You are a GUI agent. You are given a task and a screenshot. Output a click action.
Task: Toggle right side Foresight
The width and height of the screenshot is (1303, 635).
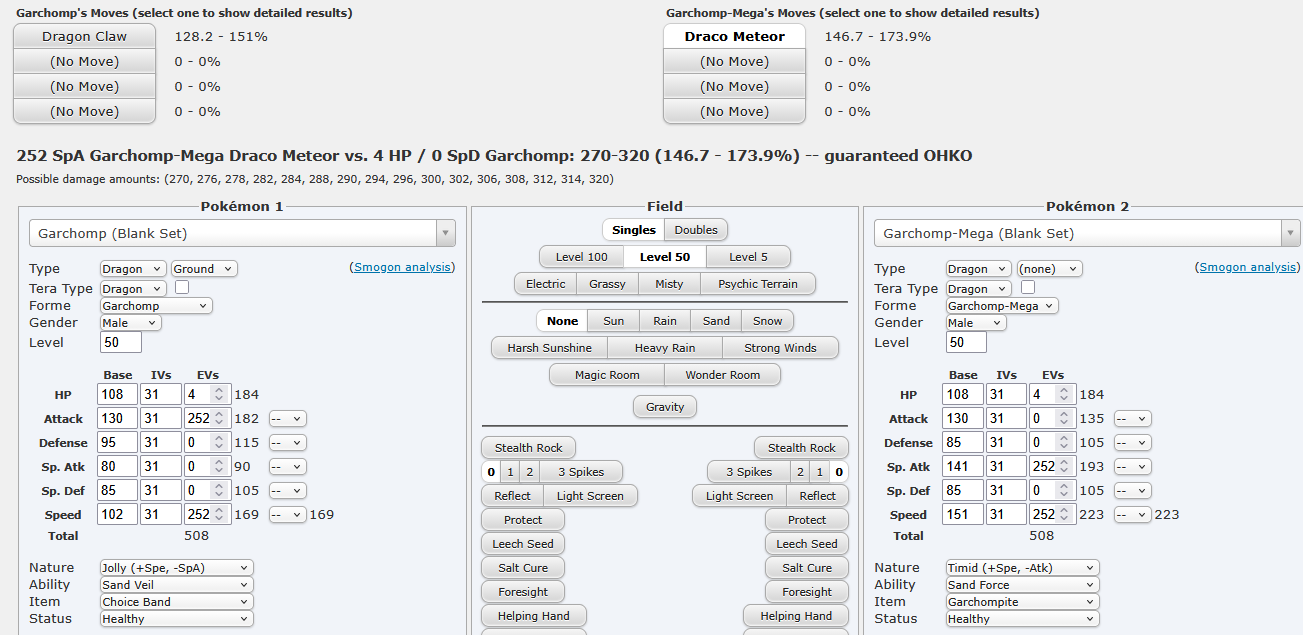click(807, 592)
